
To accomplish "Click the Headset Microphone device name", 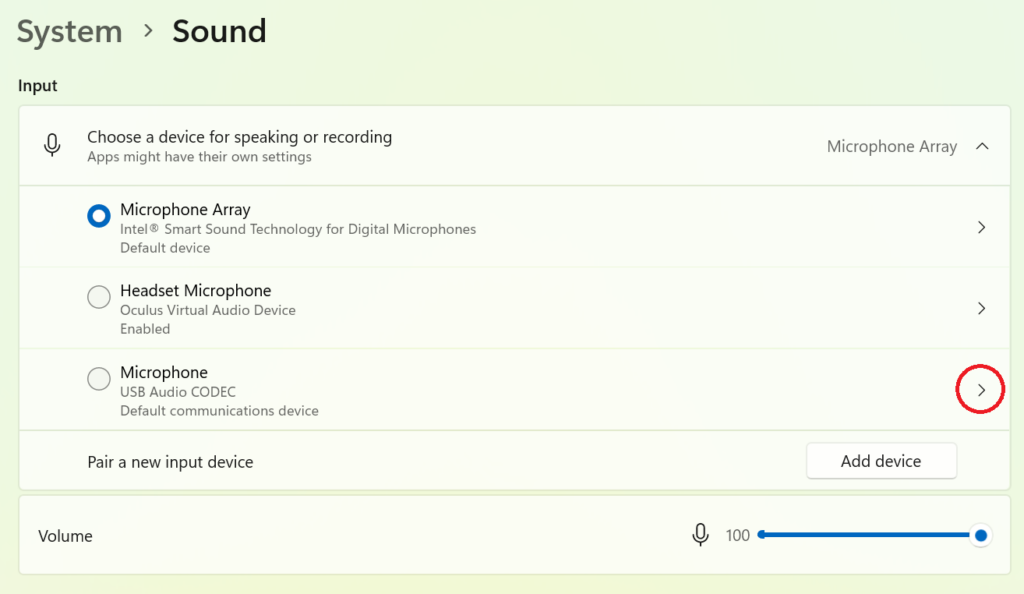I will click(x=195, y=291).
